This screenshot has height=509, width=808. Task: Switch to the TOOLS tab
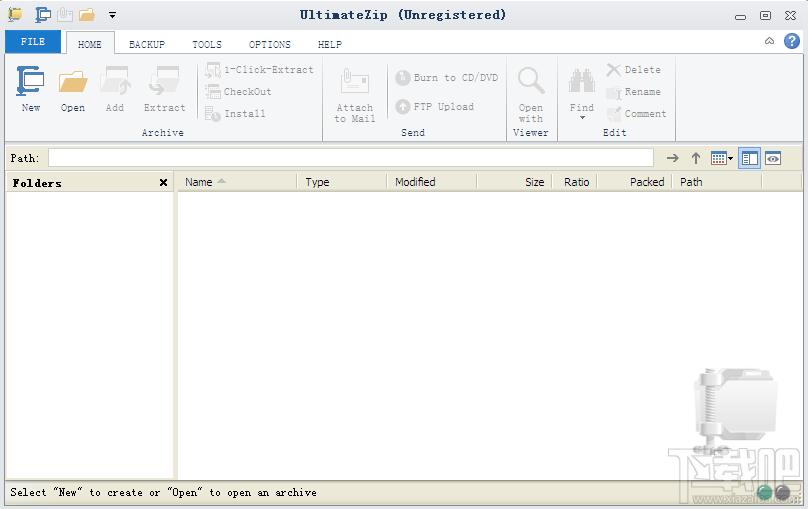(207, 44)
